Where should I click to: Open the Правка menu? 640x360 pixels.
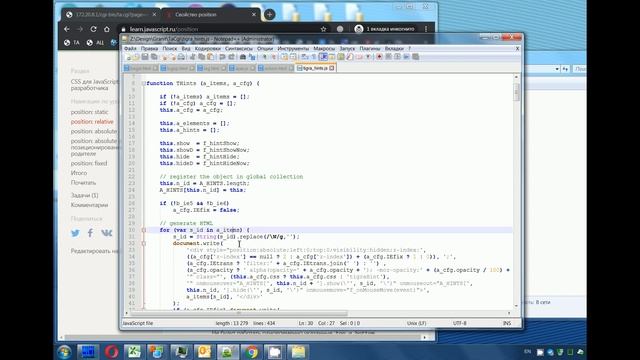coord(149,49)
